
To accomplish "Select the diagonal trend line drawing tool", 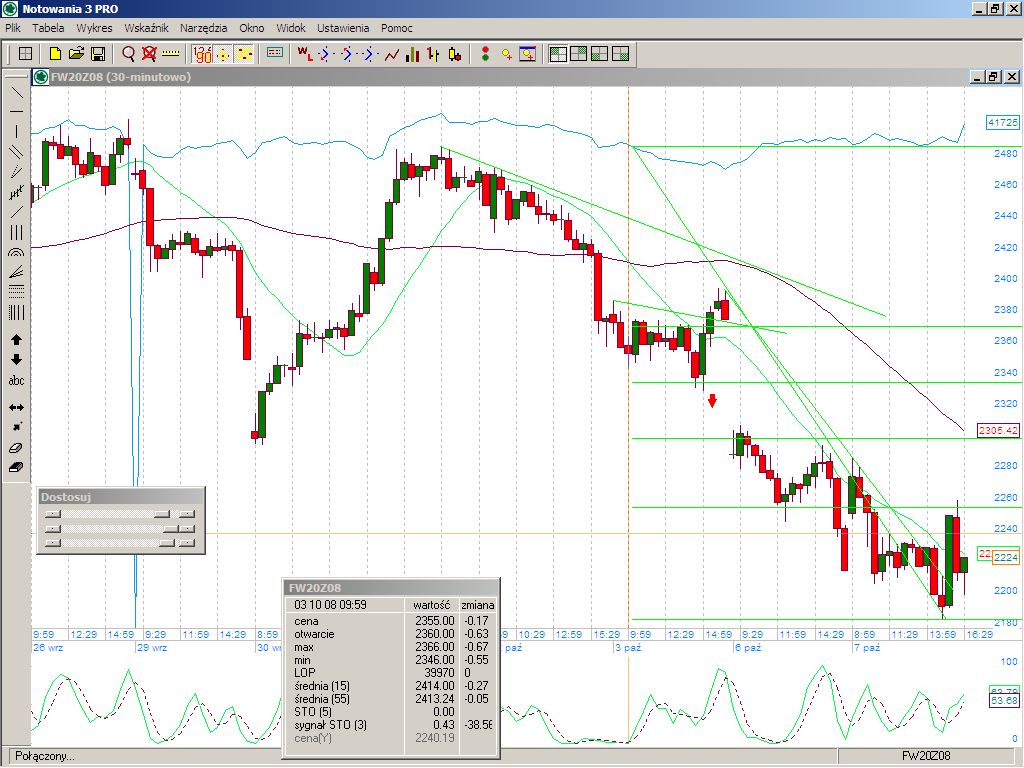I will coord(16,92).
